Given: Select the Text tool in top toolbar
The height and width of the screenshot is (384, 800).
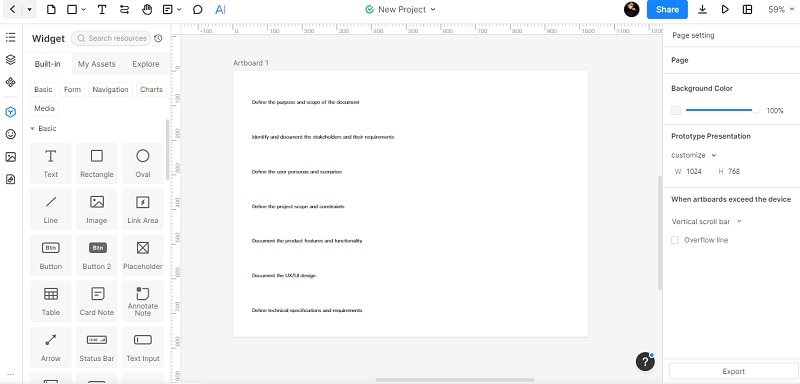Looking at the screenshot, I should [x=102, y=9].
